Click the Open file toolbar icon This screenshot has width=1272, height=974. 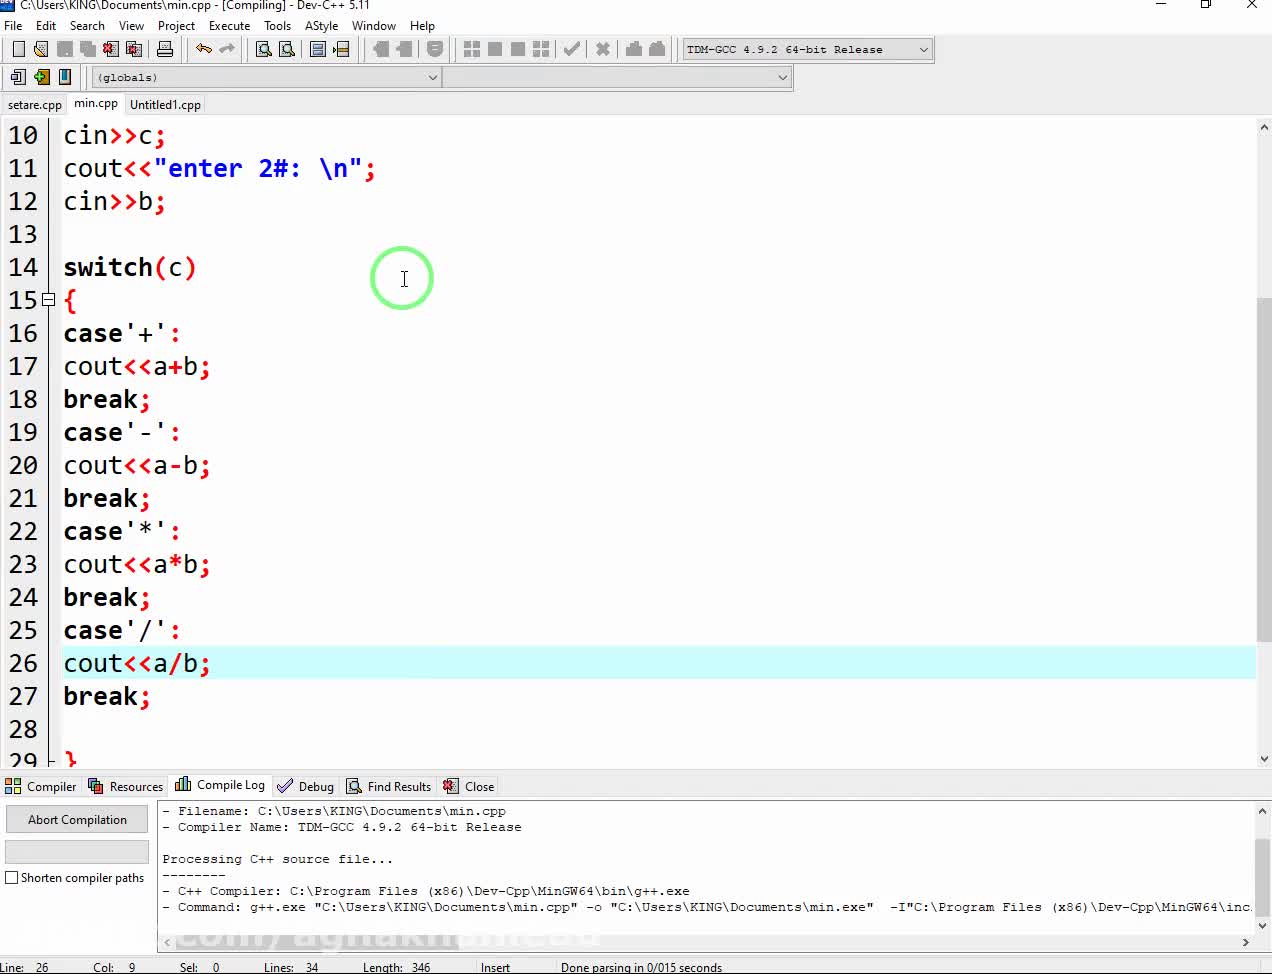[x=41, y=49]
